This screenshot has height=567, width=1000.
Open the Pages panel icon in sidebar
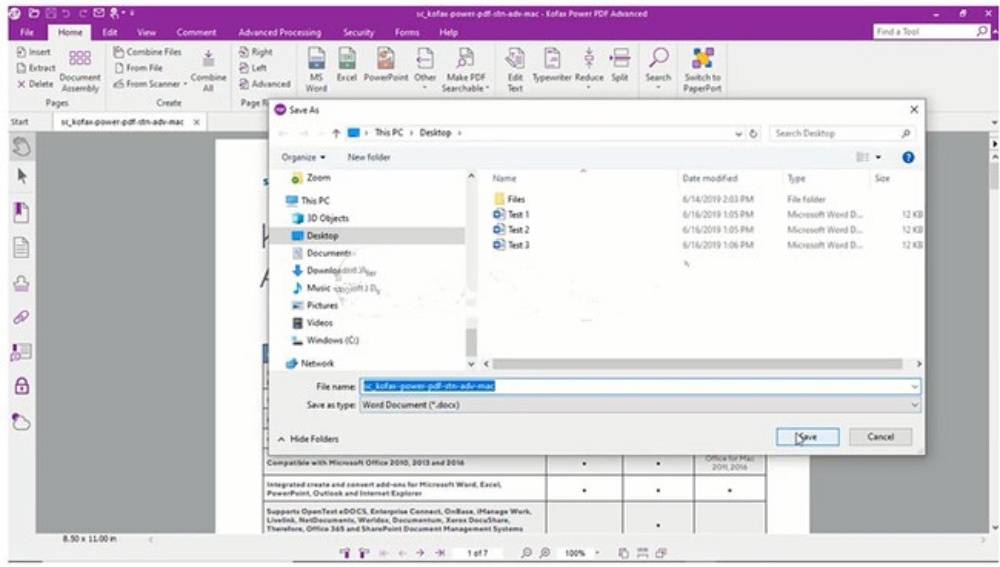coord(21,247)
